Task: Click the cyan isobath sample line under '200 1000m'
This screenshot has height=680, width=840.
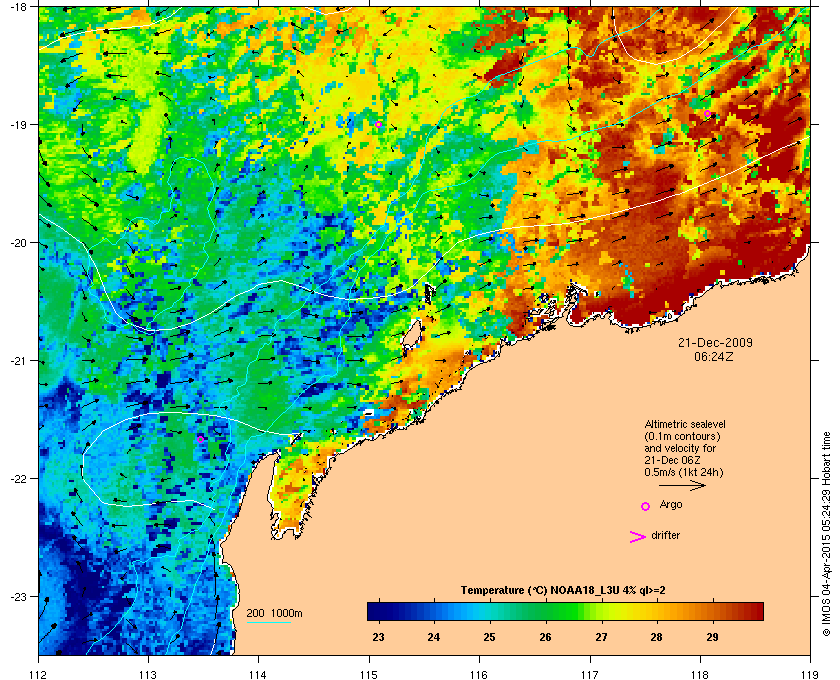Action: point(268,623)
